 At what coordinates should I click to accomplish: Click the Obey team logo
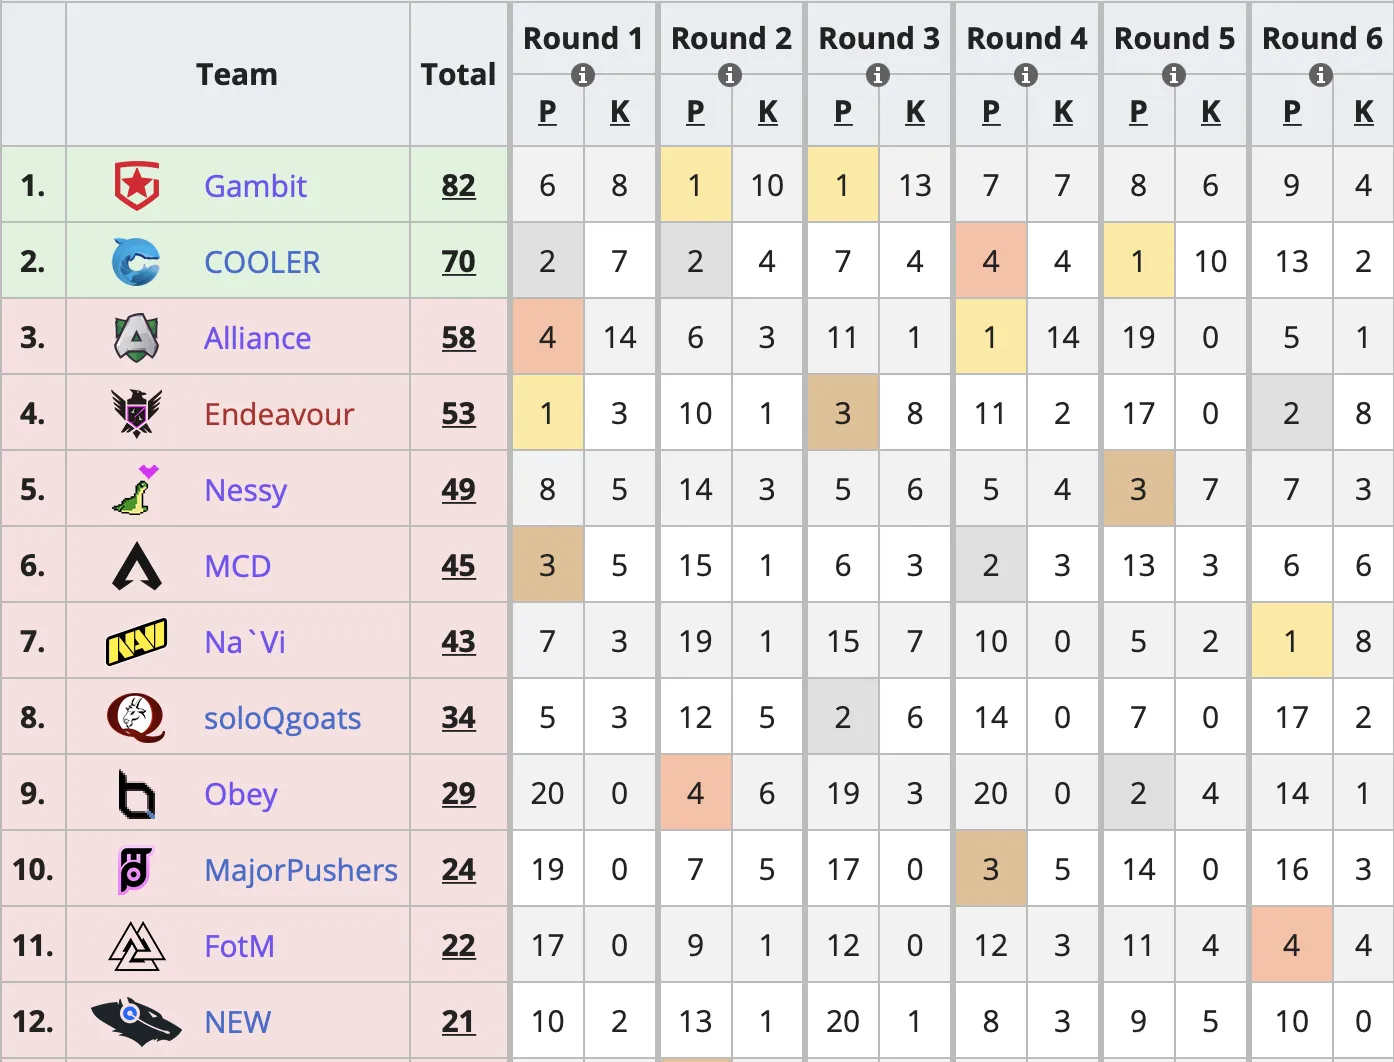coord(137,794)
